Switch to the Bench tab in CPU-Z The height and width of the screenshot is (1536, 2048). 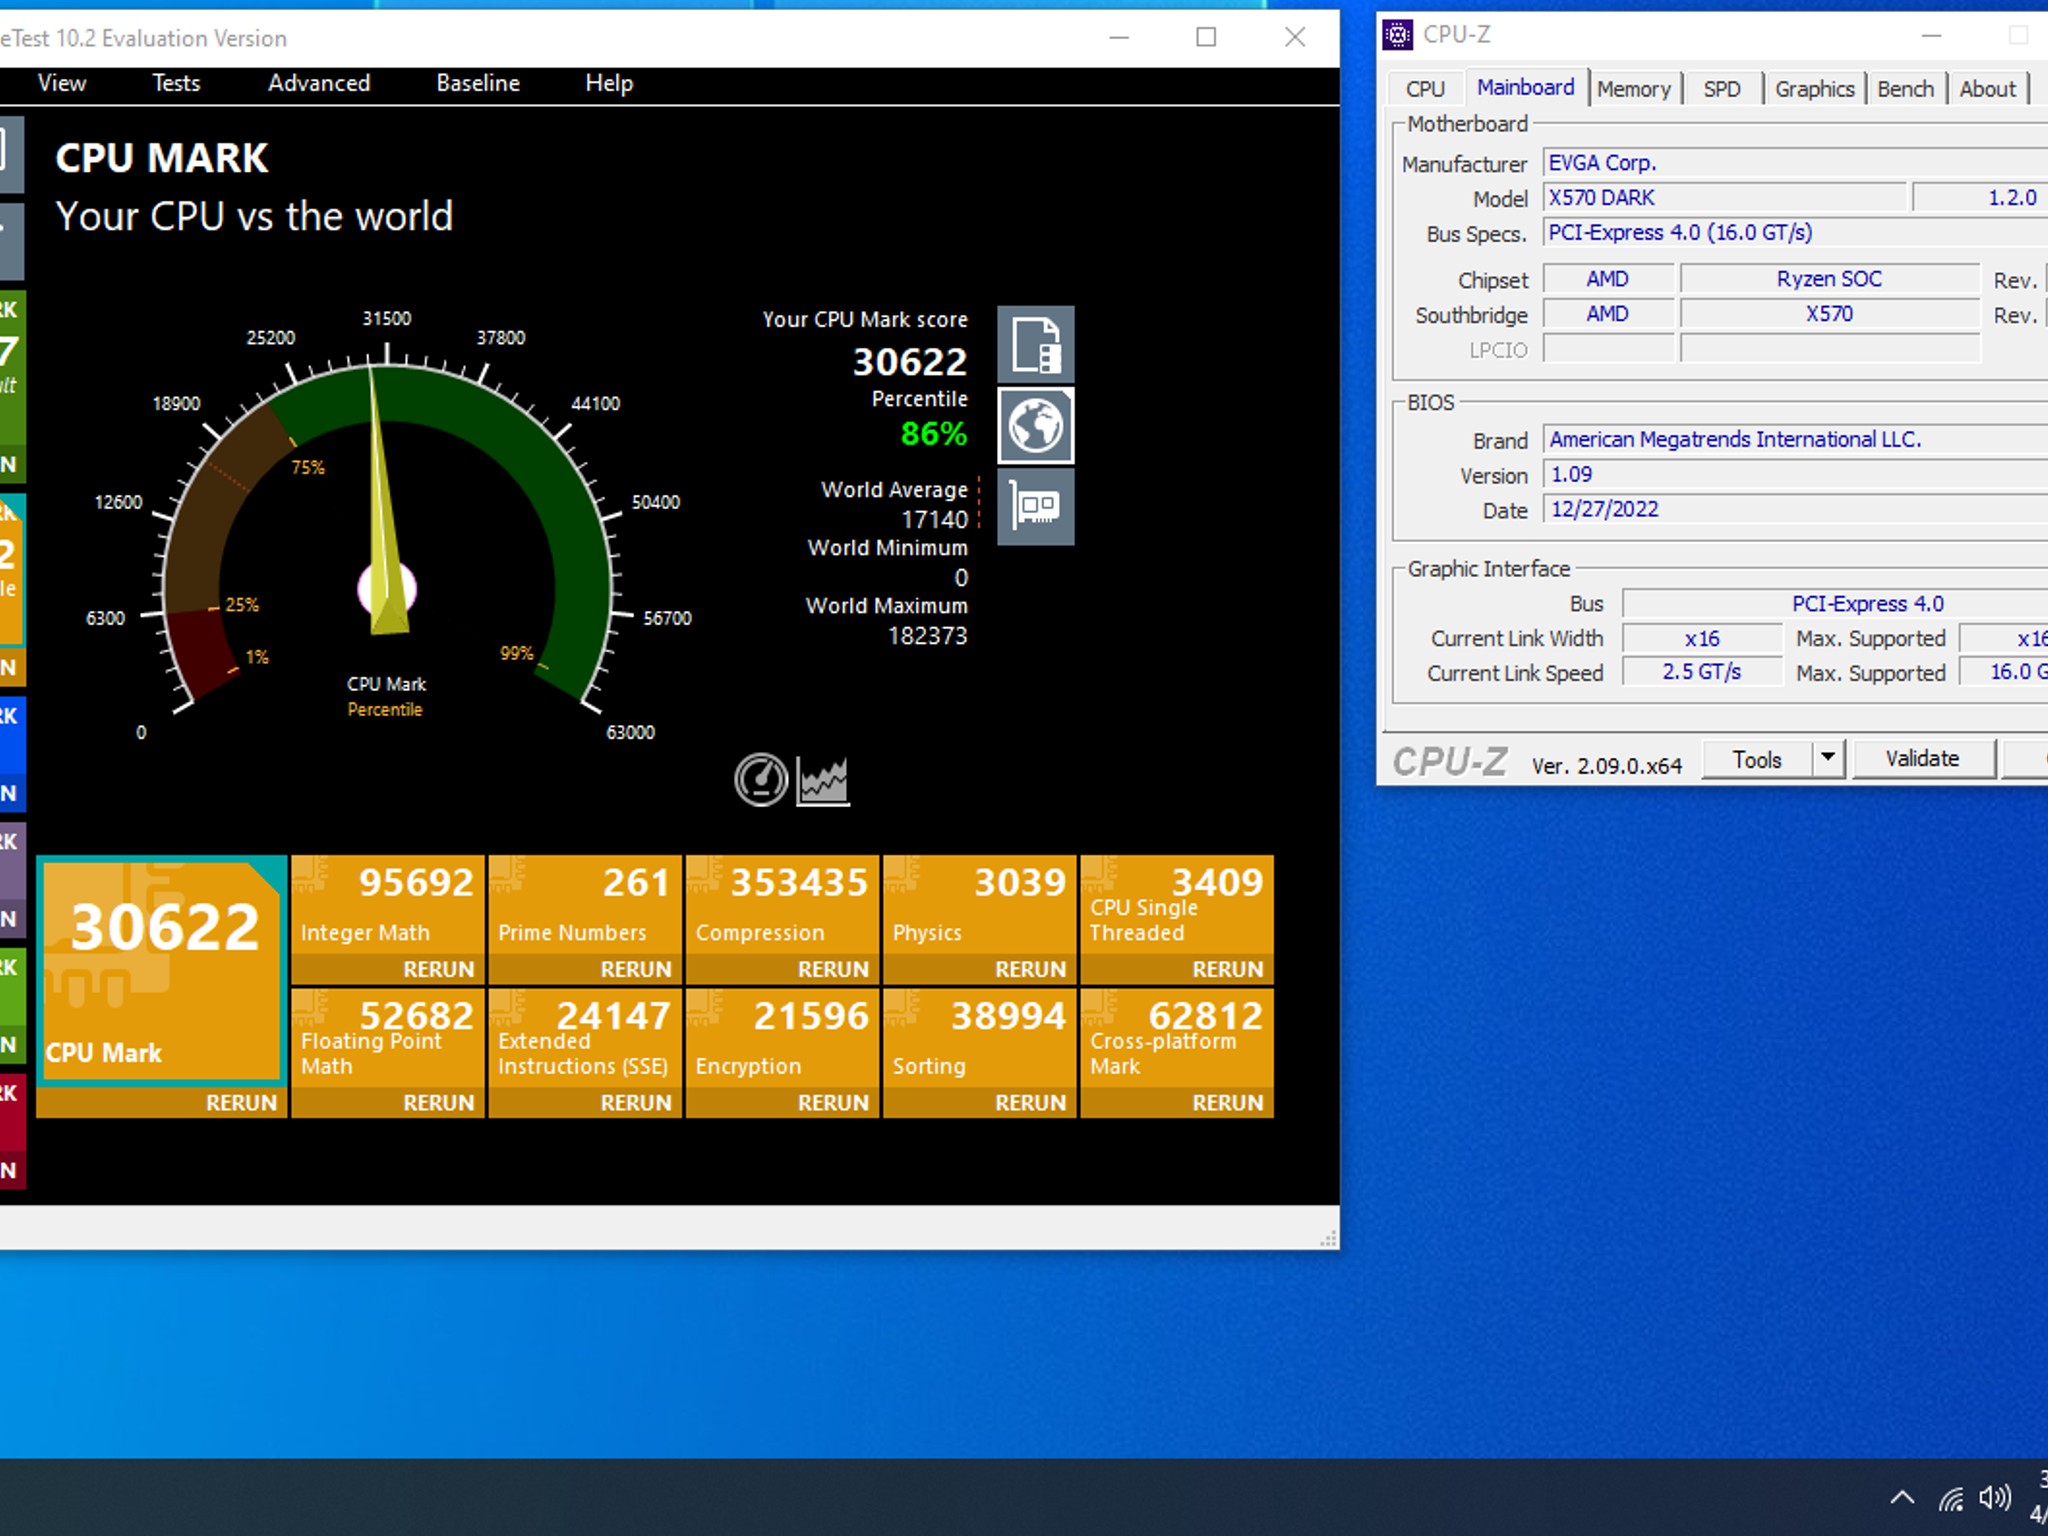tap(1905, 89)
